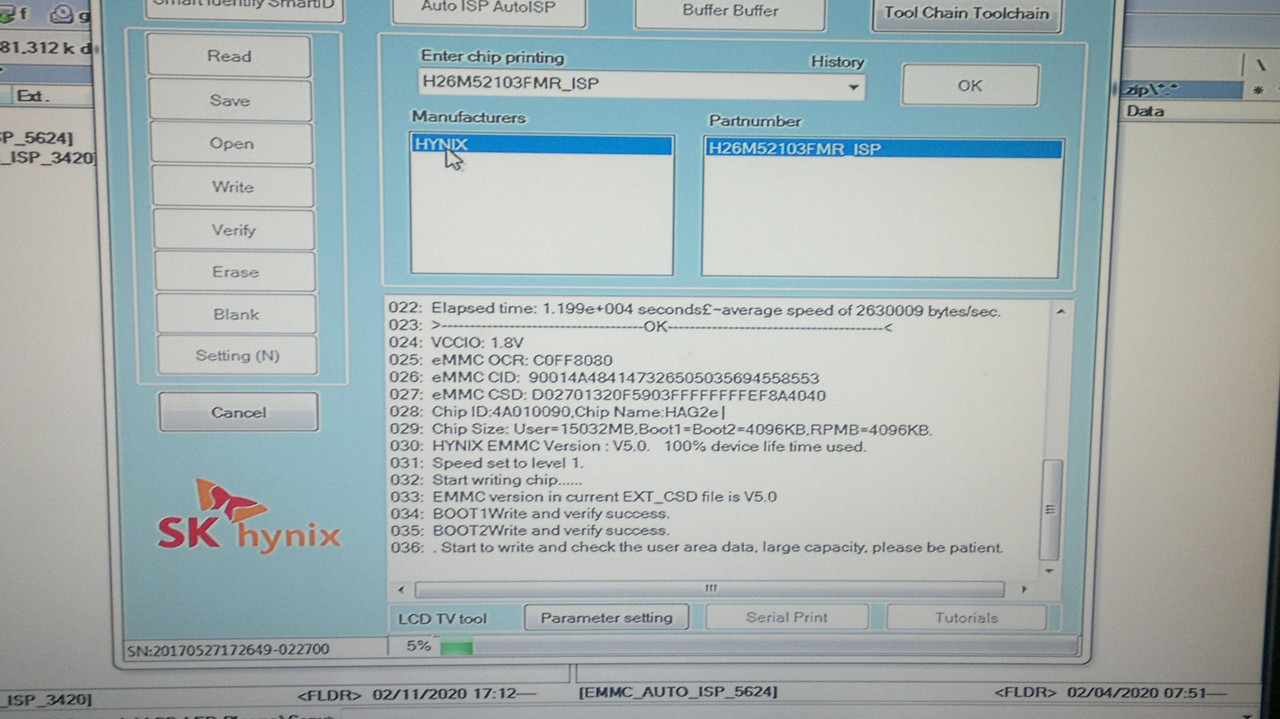This screenshot has height=719, width=1280.
Task: Cancel the current write operation
Action: click(x=238, y=412)
